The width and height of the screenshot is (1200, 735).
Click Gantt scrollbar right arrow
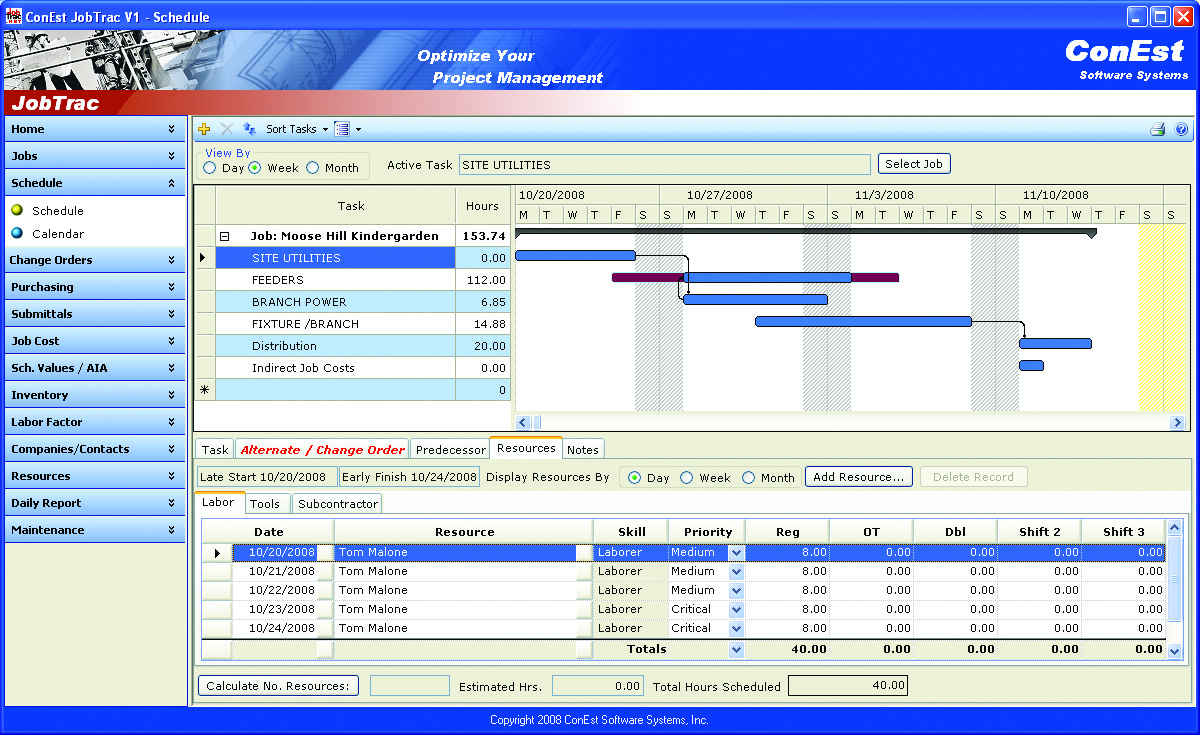1177,423
